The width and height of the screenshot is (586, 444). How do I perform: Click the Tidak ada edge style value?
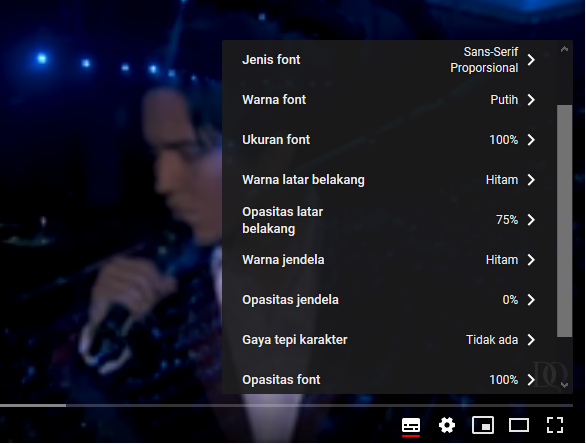492,340
